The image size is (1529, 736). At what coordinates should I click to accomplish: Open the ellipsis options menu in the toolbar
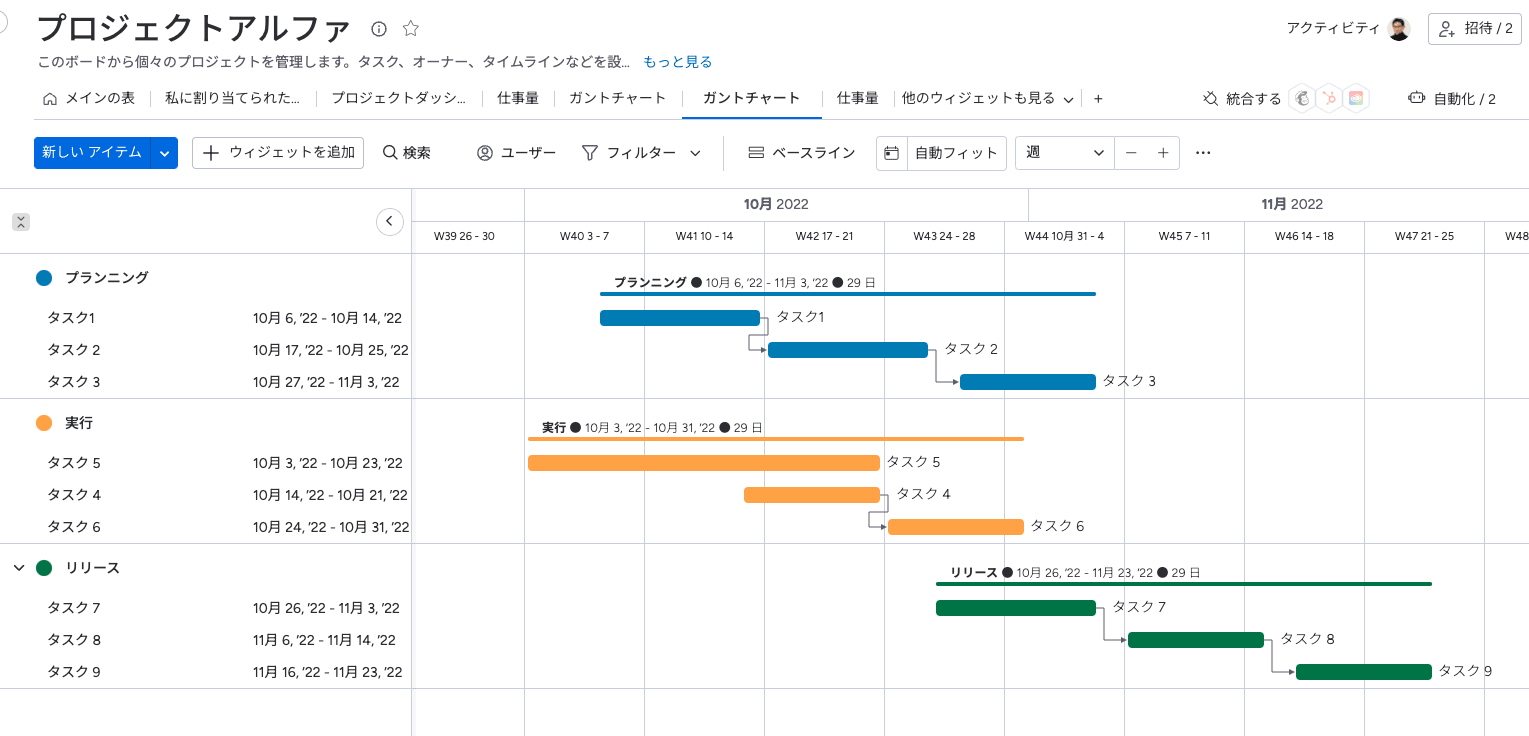(x=1203, y=153)
